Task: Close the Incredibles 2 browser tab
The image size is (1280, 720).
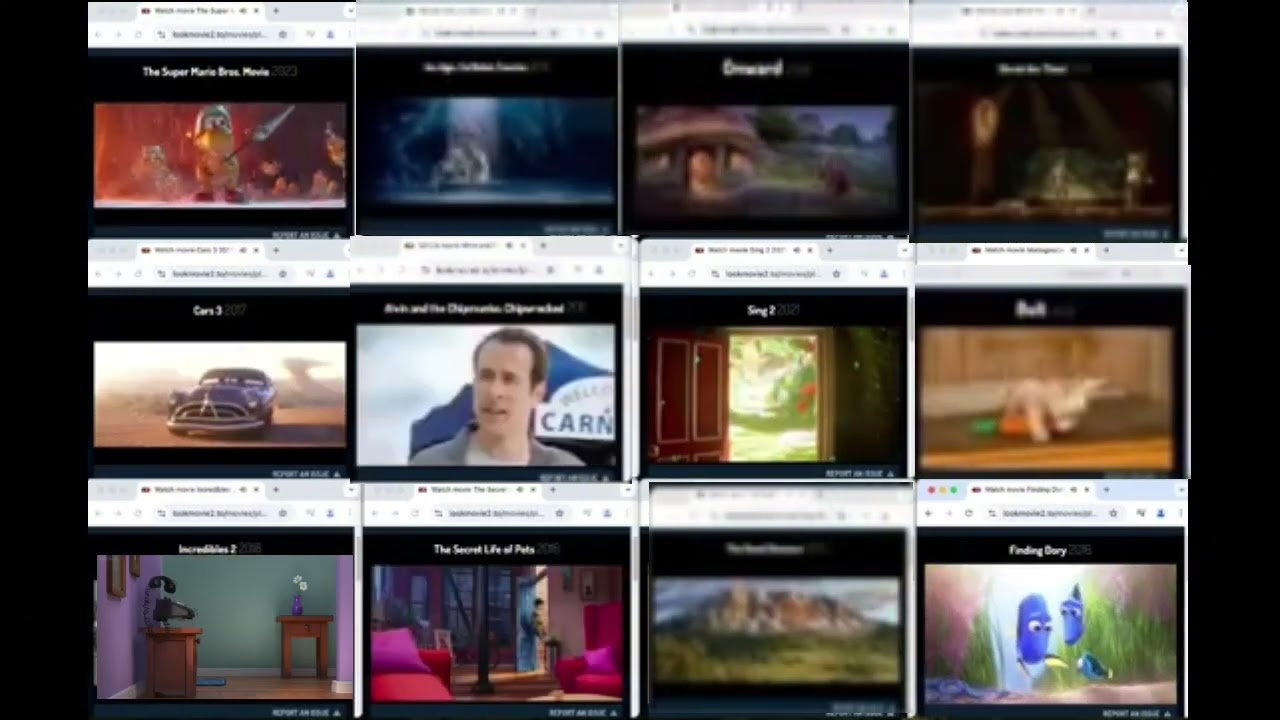Action: coord(256,490)
